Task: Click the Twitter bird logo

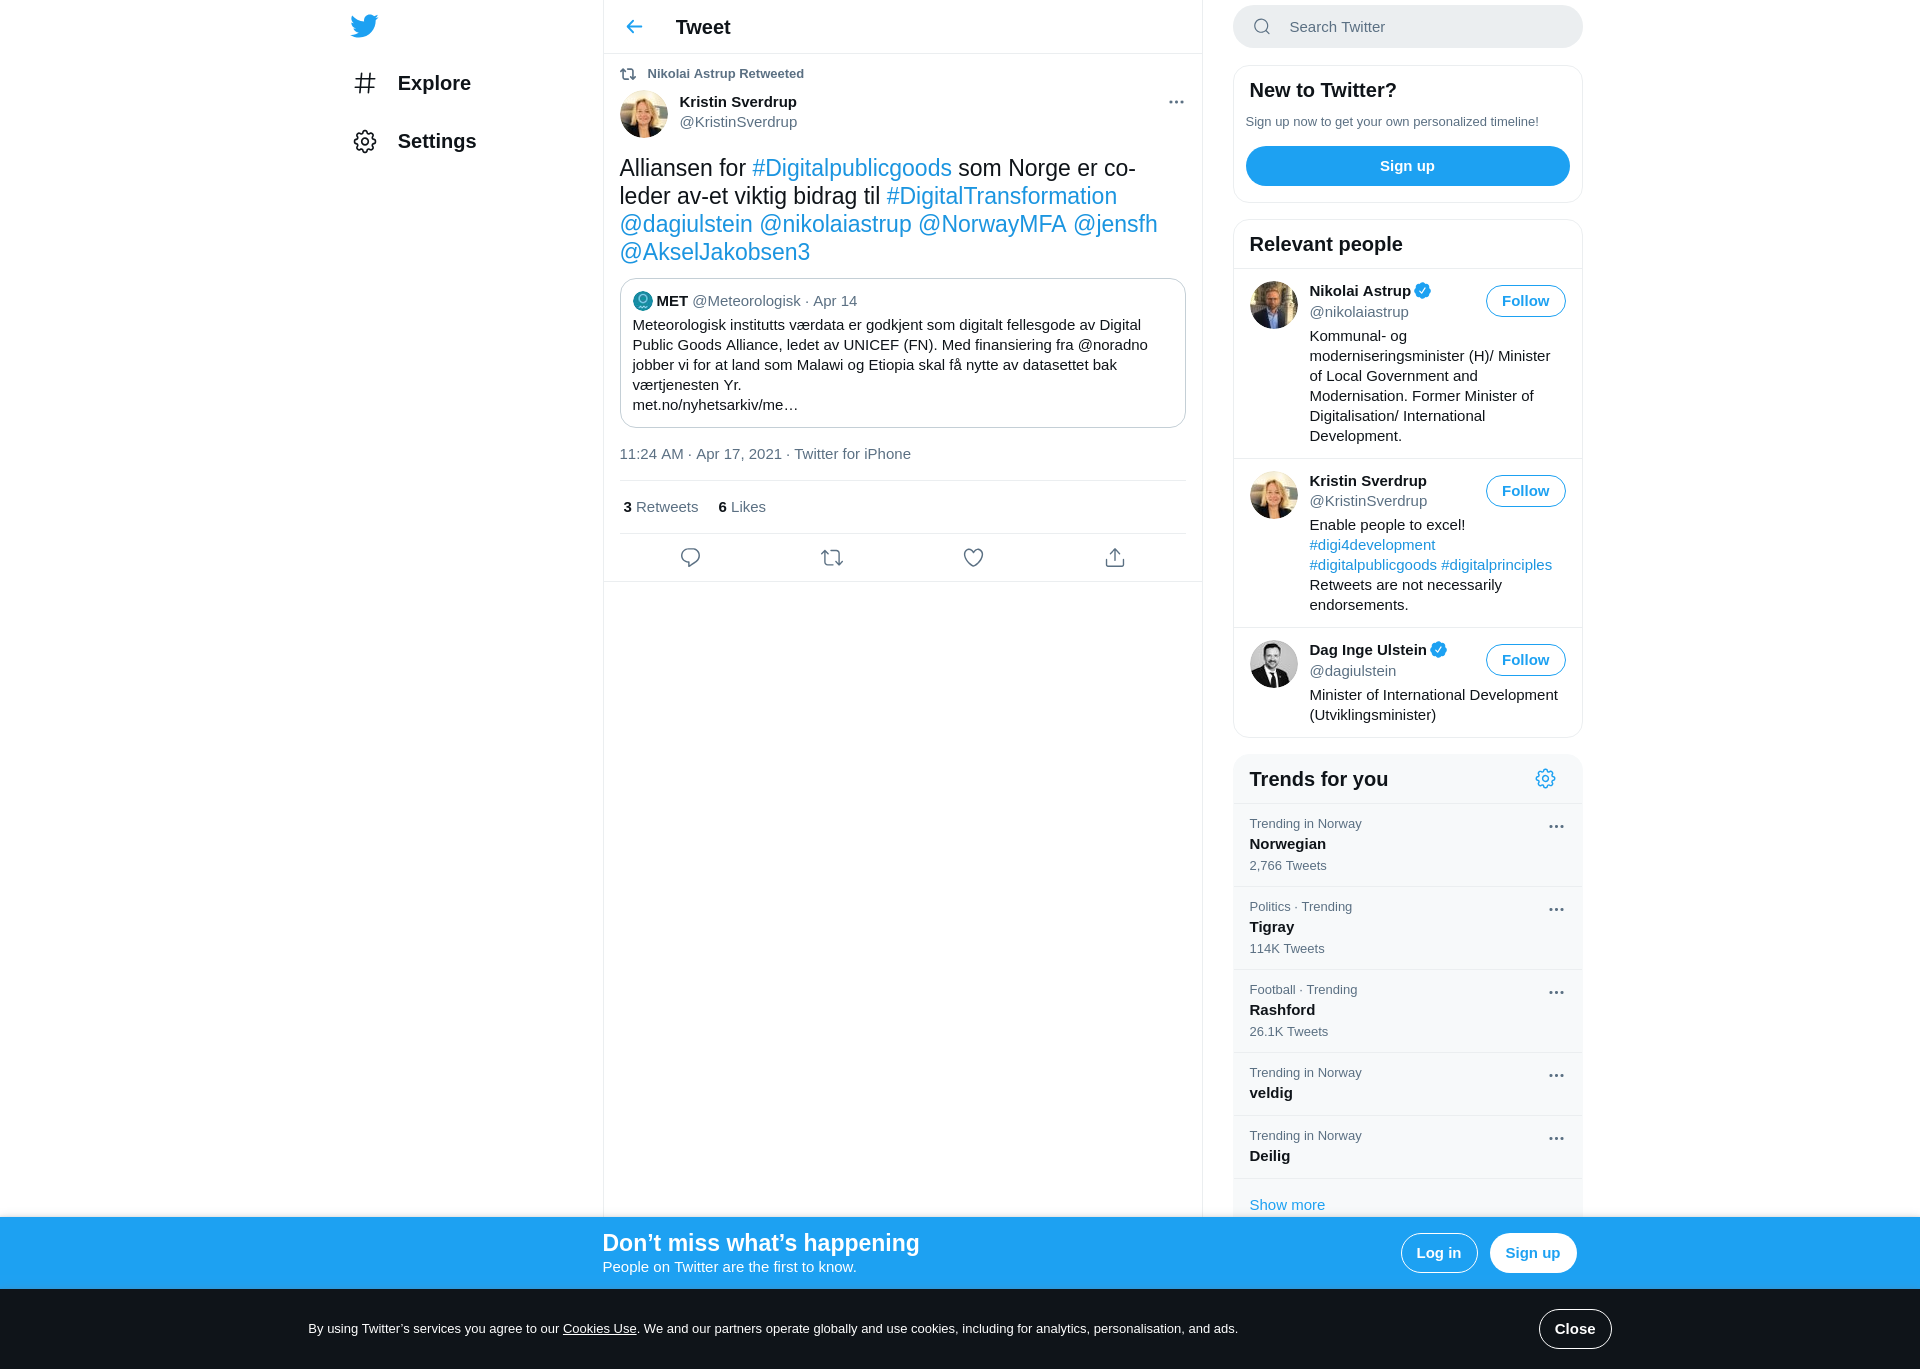Action: (364, 26)
